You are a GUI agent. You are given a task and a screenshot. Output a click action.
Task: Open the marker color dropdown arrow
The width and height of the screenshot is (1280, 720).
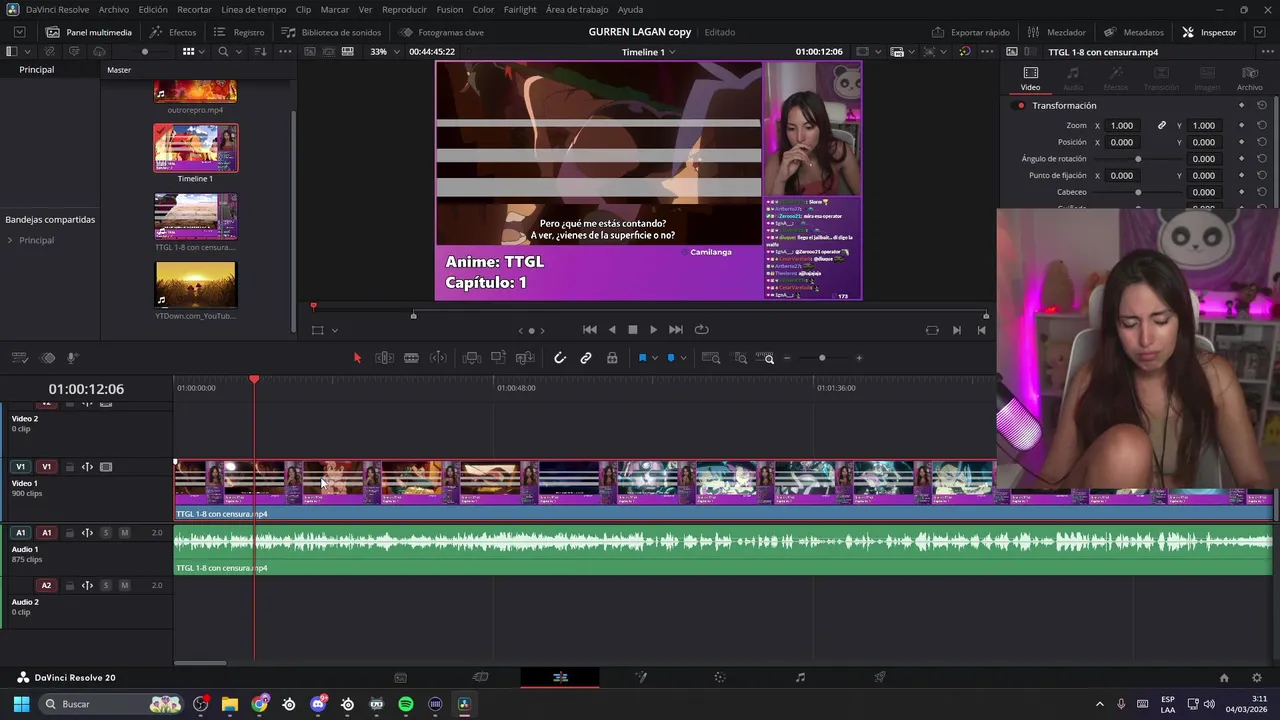pyautogui.click(x=683, y=358)
